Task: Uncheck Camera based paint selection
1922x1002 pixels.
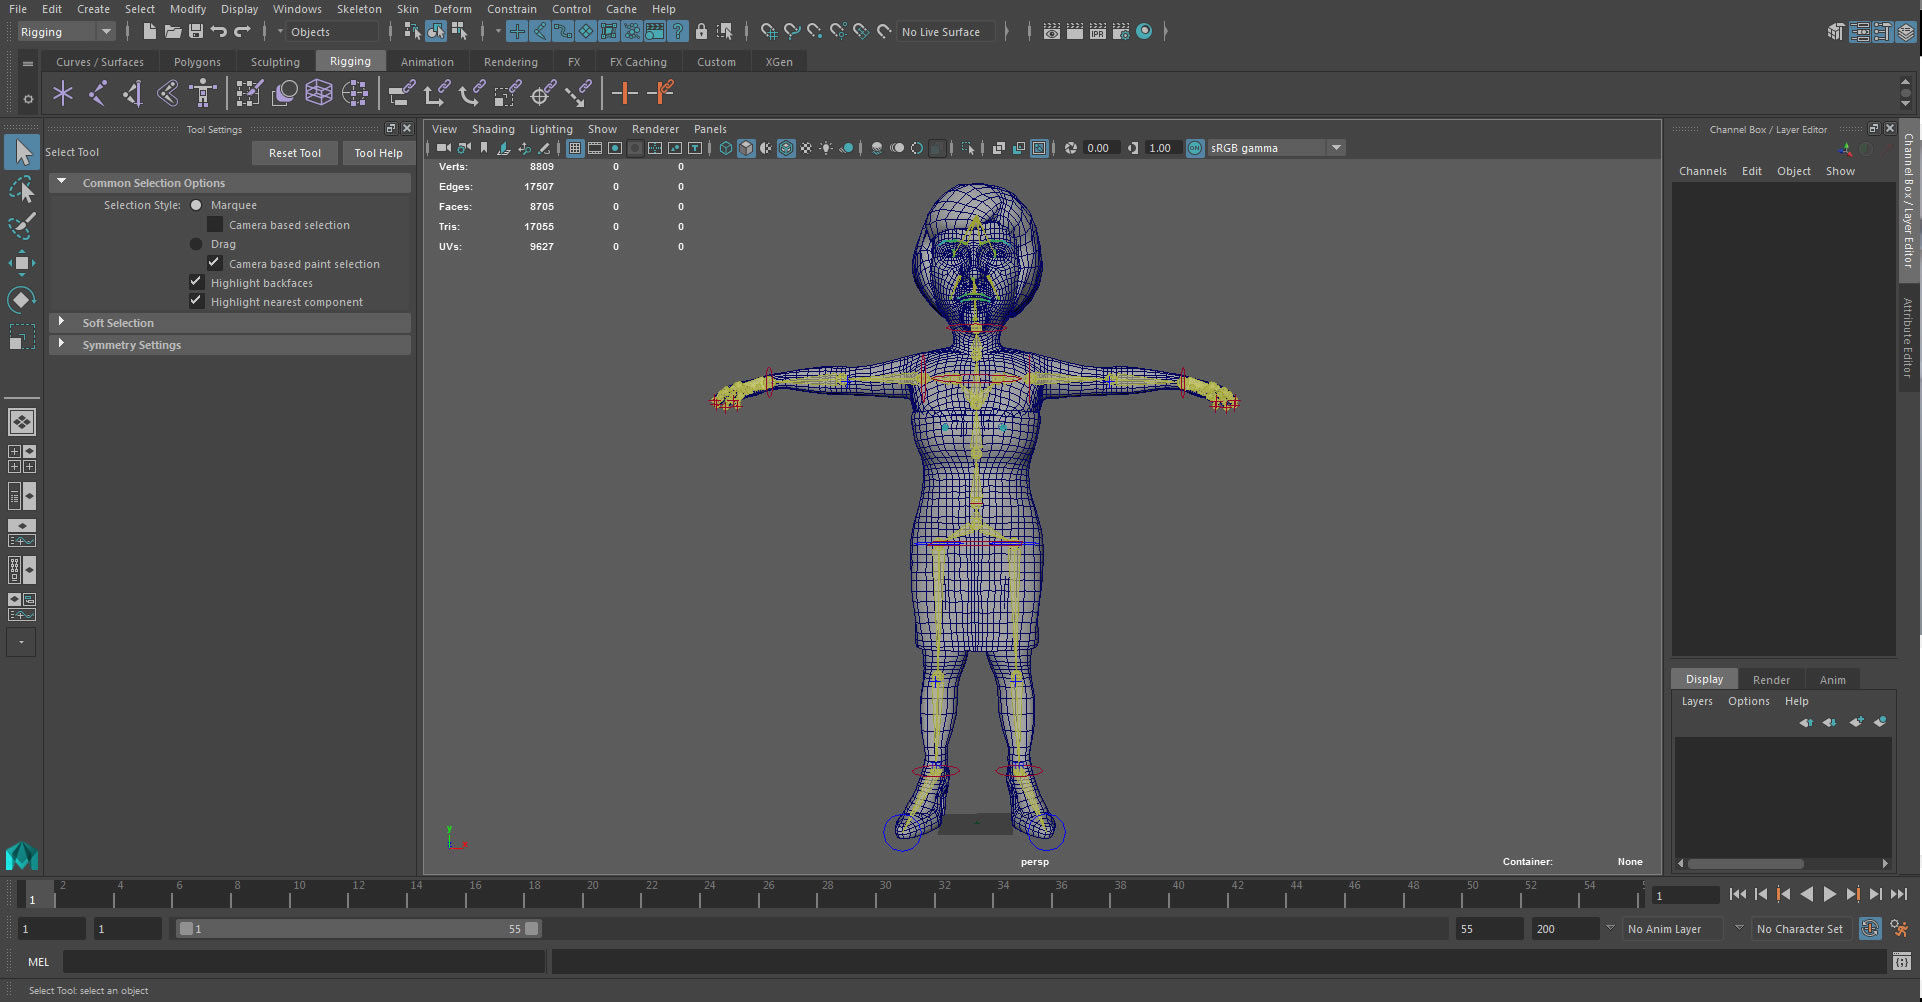Action: click(215, 264)
